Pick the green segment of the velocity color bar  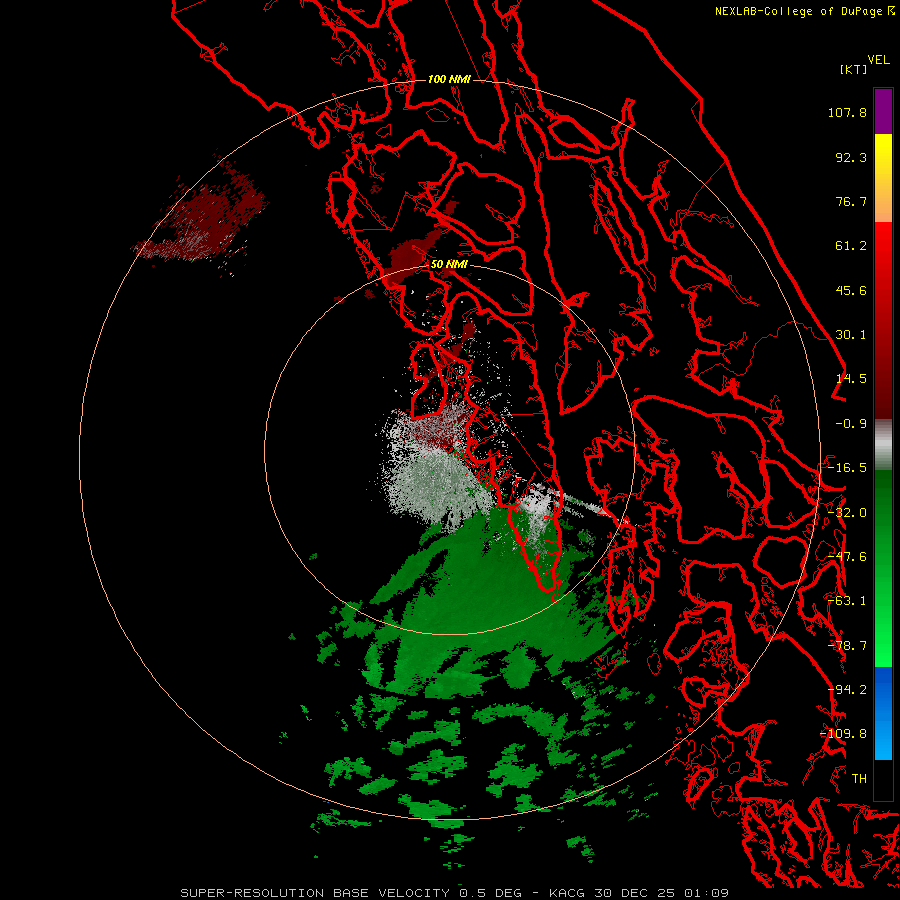[x=883, y=568]
